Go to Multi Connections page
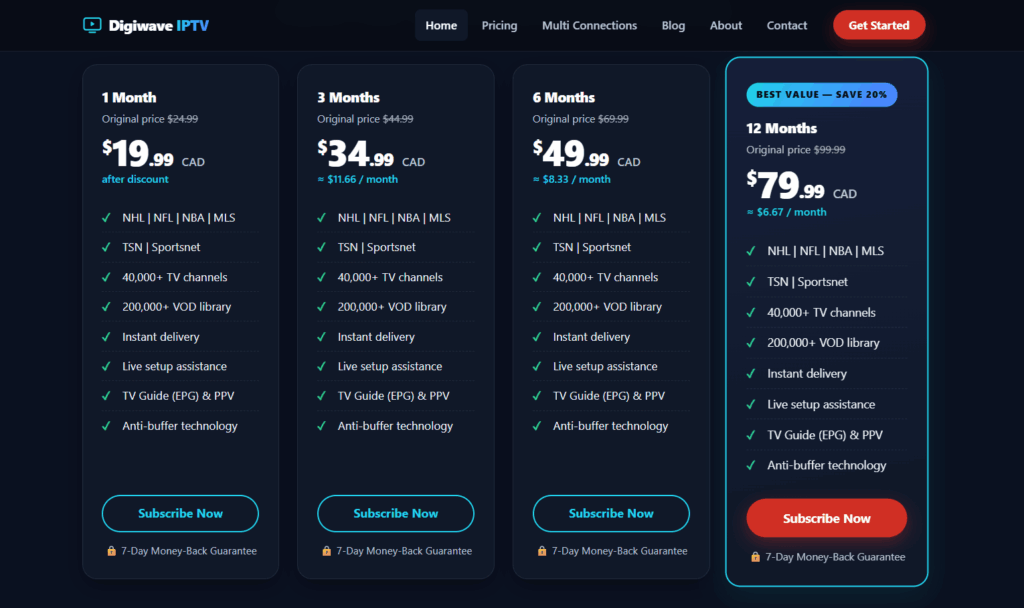Viewport: 1024px width, 608px height. click(590, 25)
